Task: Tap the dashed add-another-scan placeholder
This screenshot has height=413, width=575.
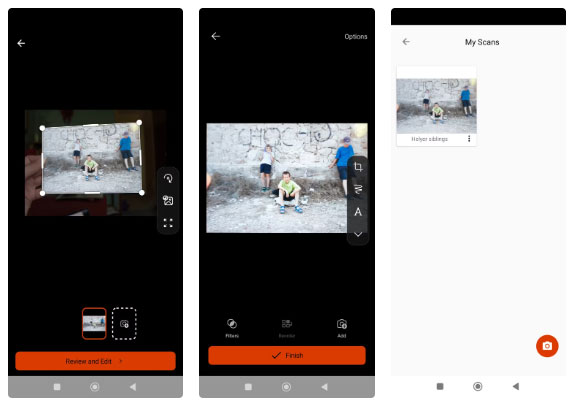Action: (x=124, y=324)
